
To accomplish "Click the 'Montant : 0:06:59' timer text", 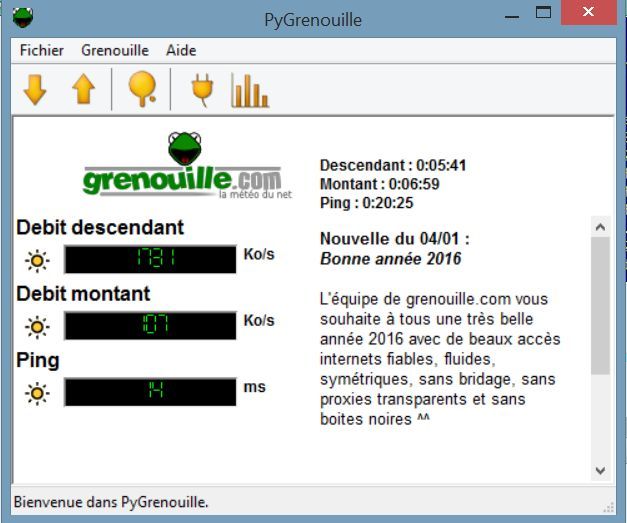I will pos(379,184).
